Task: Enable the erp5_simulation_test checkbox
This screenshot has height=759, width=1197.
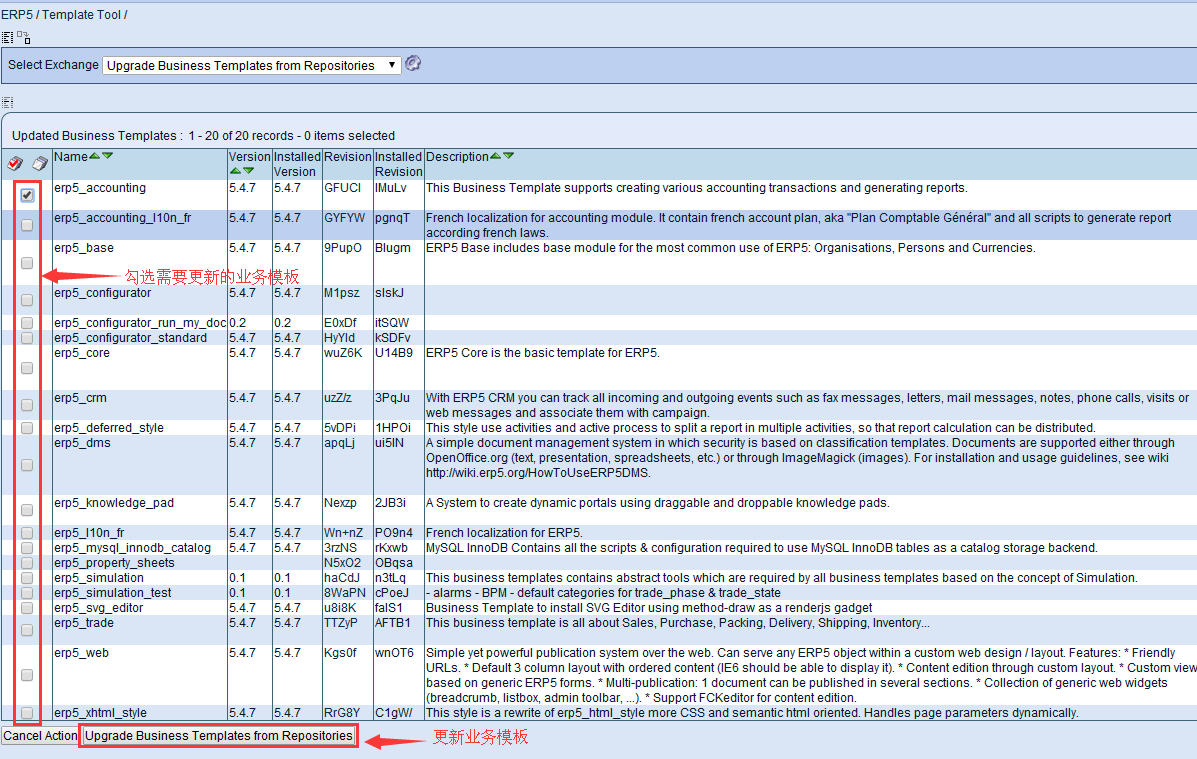Action: point(27,593)
